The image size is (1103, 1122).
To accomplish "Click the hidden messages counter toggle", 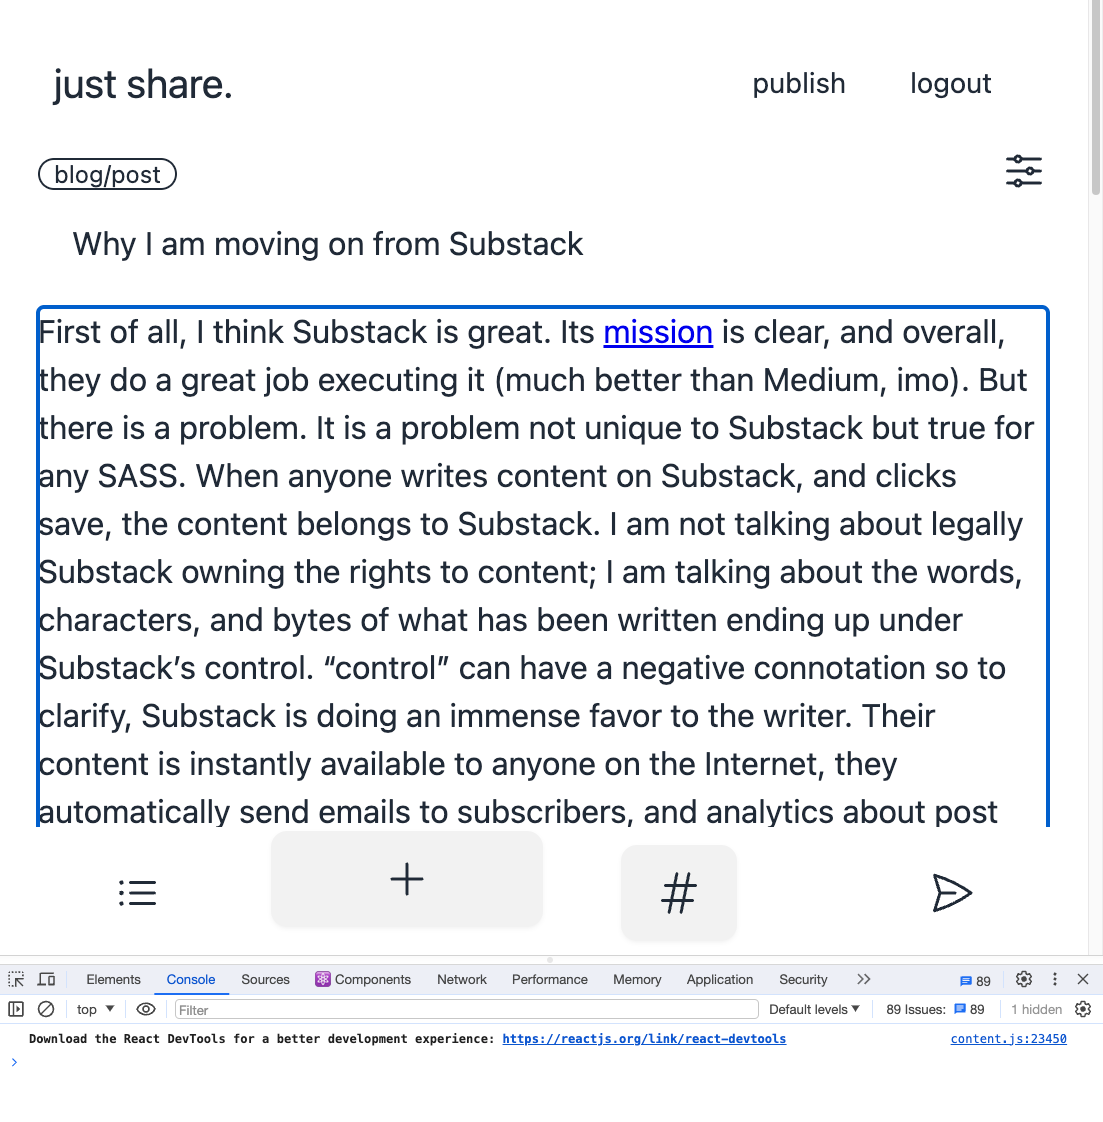I will (1036, 1009).
